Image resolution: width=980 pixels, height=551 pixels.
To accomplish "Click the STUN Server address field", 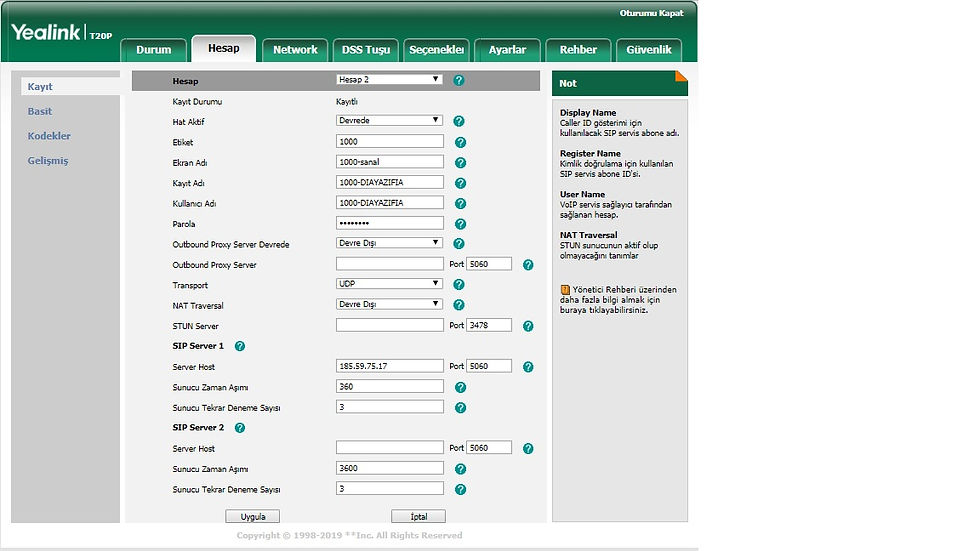I will click(x=390, y=325).
